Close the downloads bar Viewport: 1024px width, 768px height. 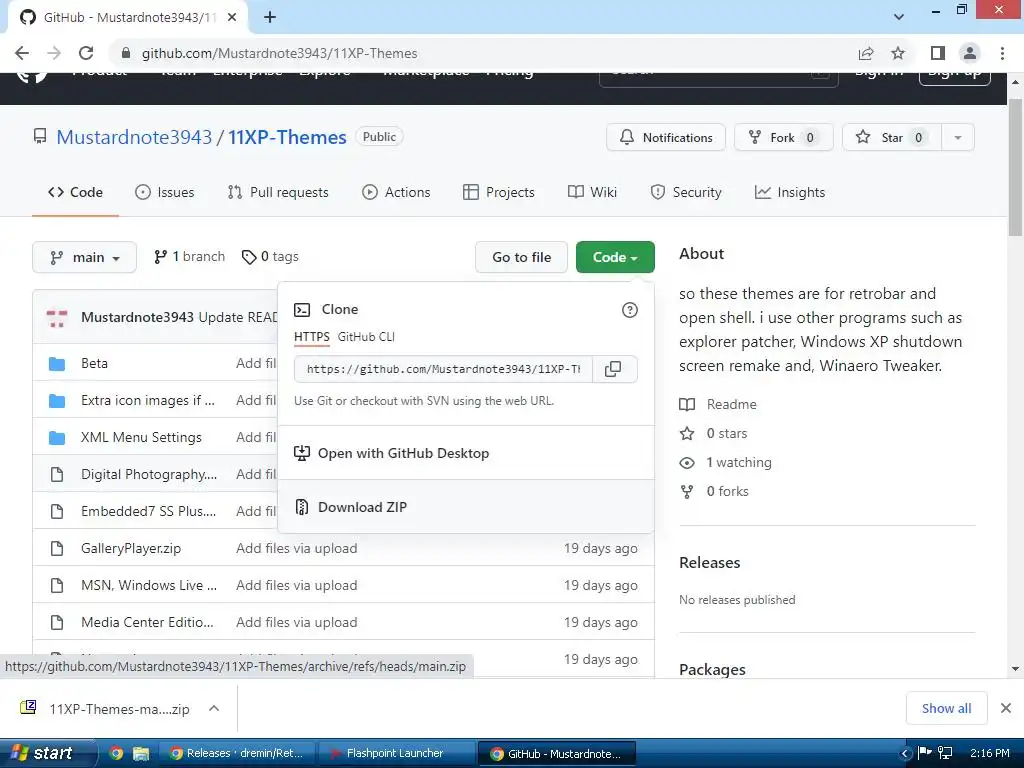point(1006,708)
